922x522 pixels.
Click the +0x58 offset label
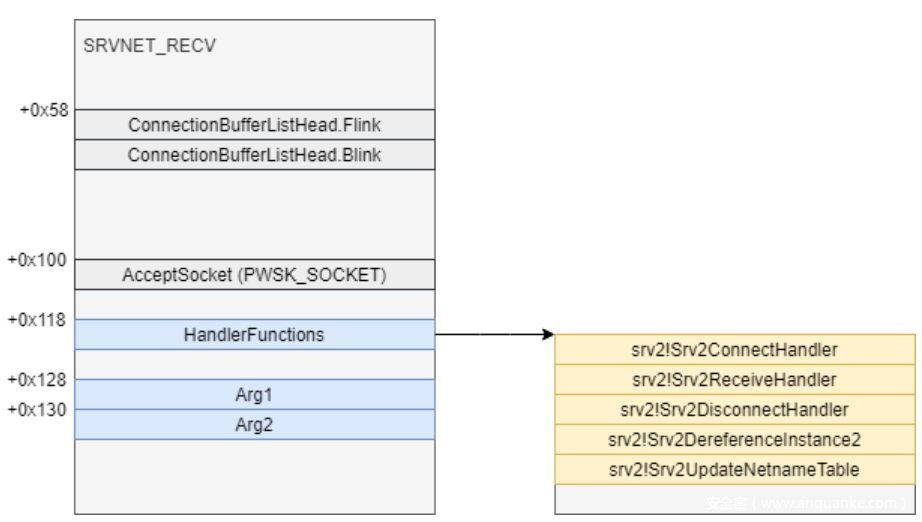click(44, 110)
